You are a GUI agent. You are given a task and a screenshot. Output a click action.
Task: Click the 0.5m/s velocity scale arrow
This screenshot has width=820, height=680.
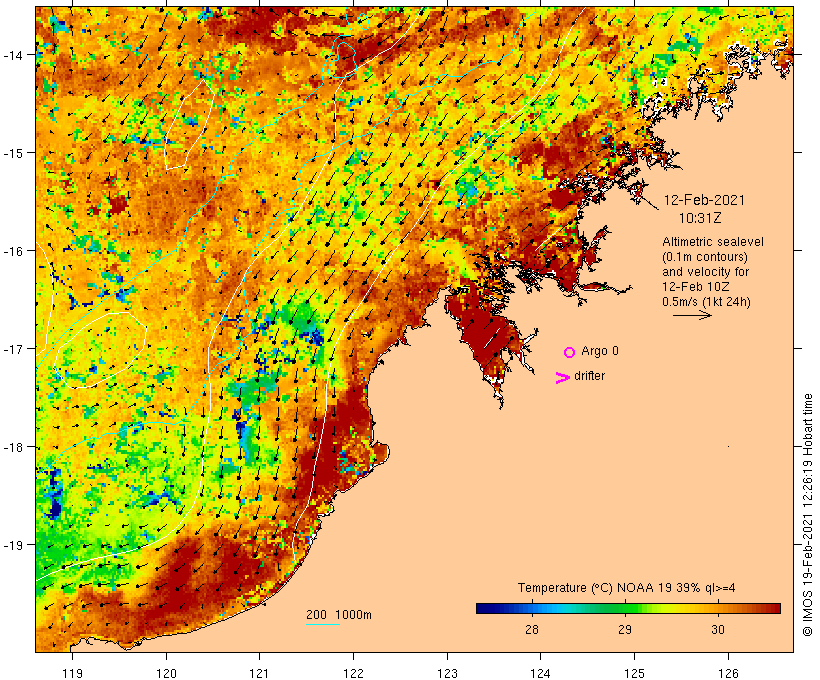click(692, 315)
